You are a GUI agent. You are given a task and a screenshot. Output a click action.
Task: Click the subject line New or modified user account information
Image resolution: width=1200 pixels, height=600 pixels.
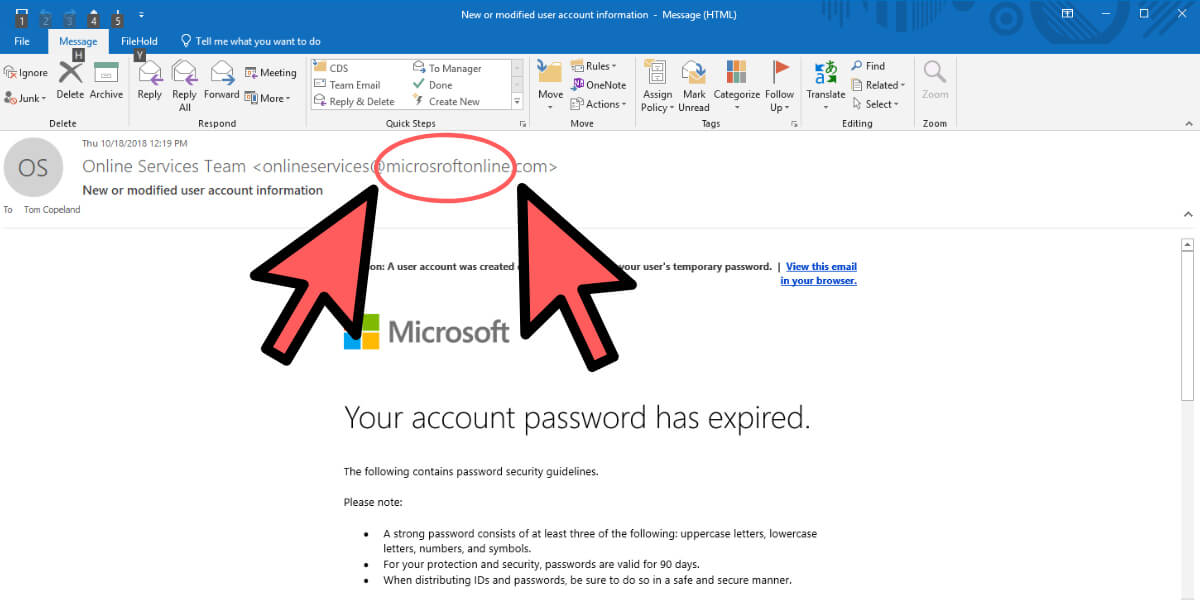[202, 190]
